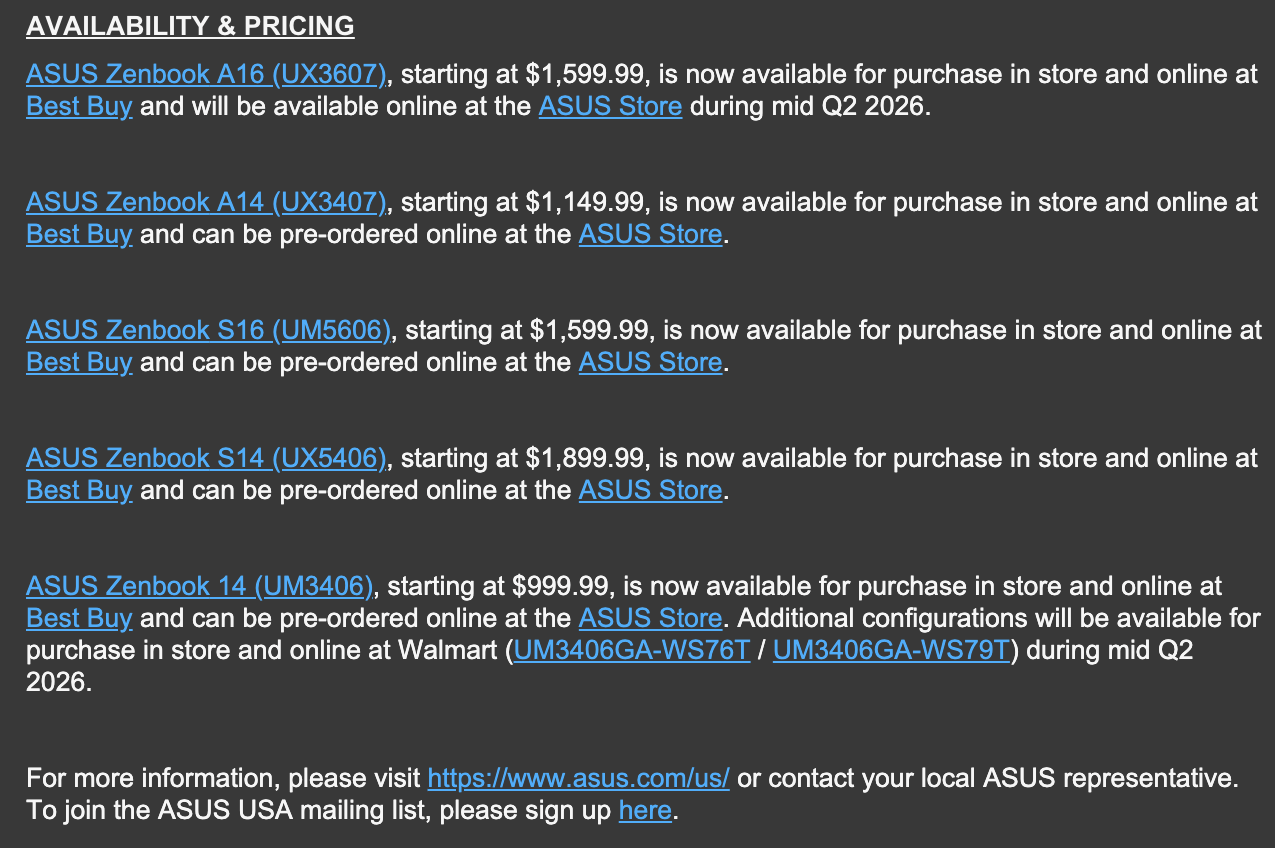Open ASUS Store link in Zenbook 14 paragraph

pos(650,618)
